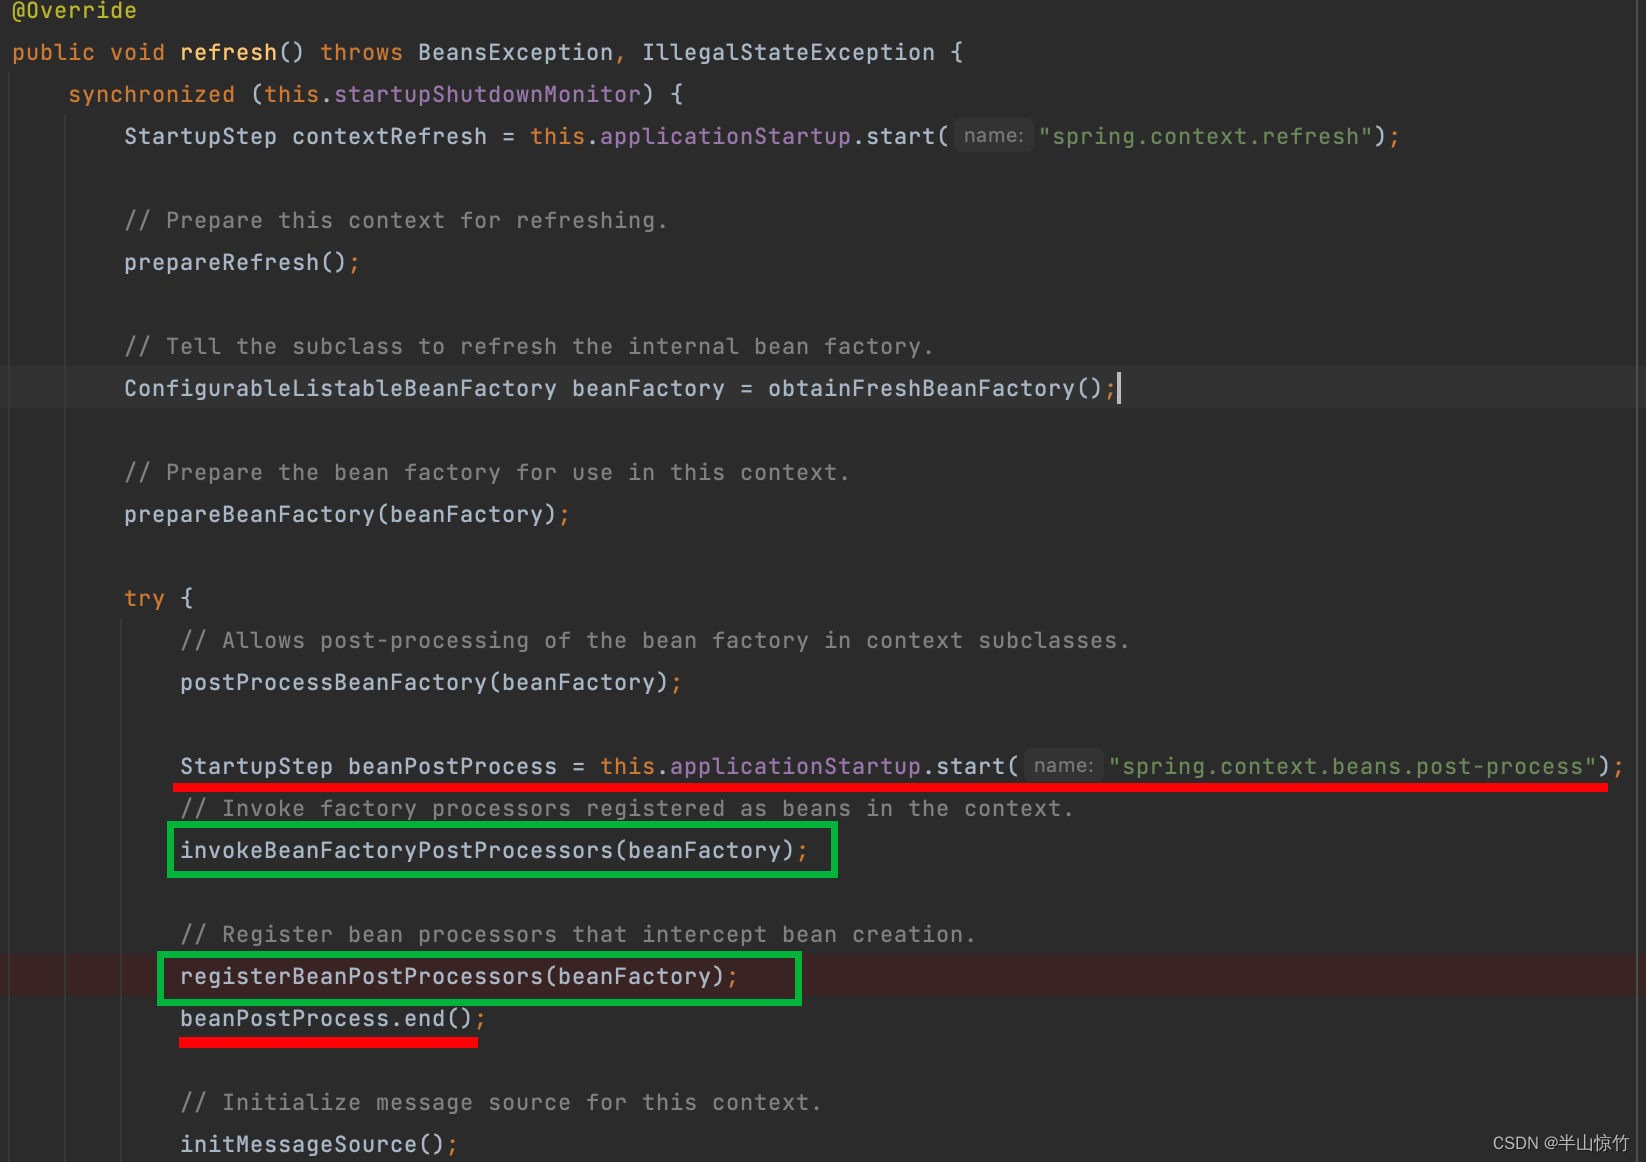Click ConfigurableListableBeanFactory type name
Screen dimensions: 1646x1162
340,388
